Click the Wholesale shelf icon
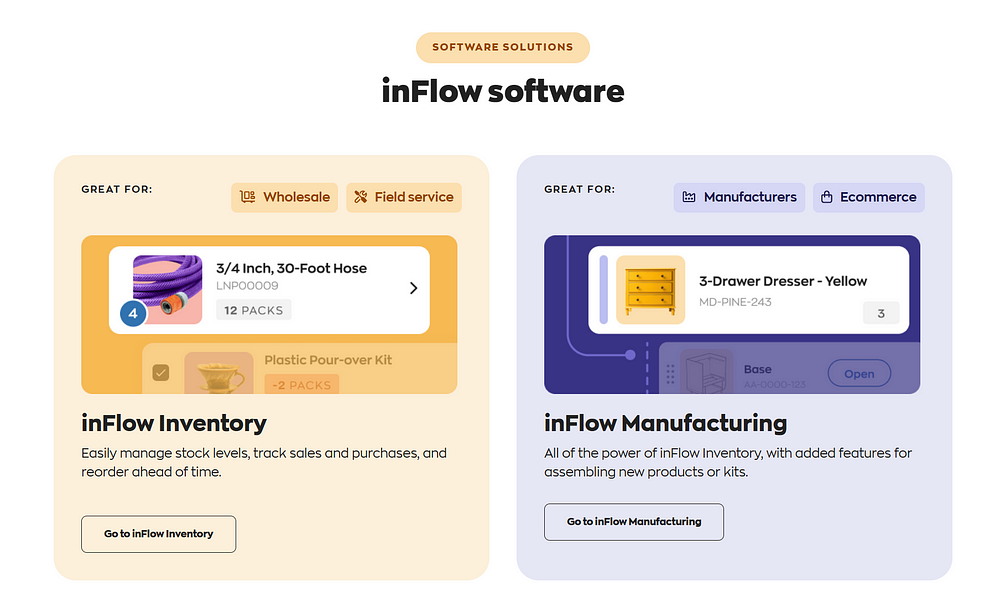1000x605 pixels. 247,197
